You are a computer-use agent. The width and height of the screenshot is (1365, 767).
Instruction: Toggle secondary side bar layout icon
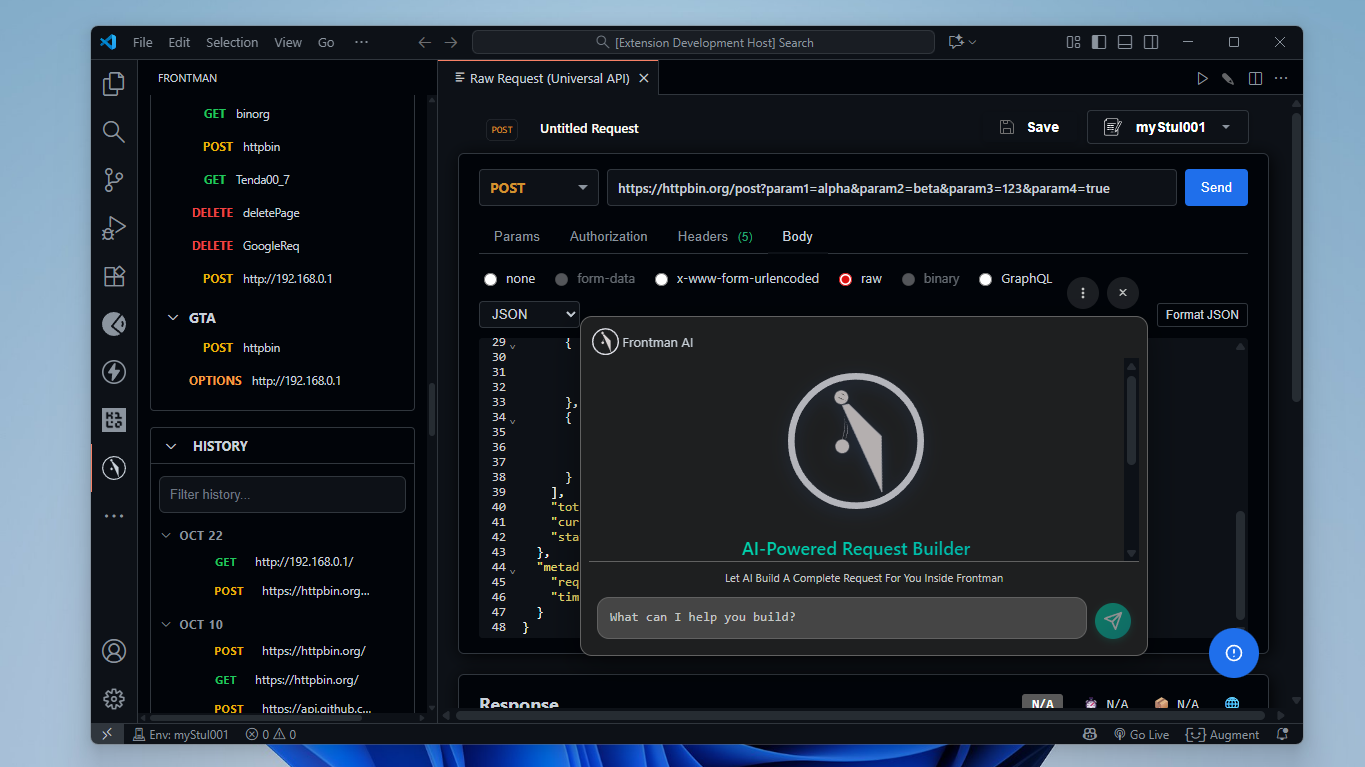(x=1151, y=42)
